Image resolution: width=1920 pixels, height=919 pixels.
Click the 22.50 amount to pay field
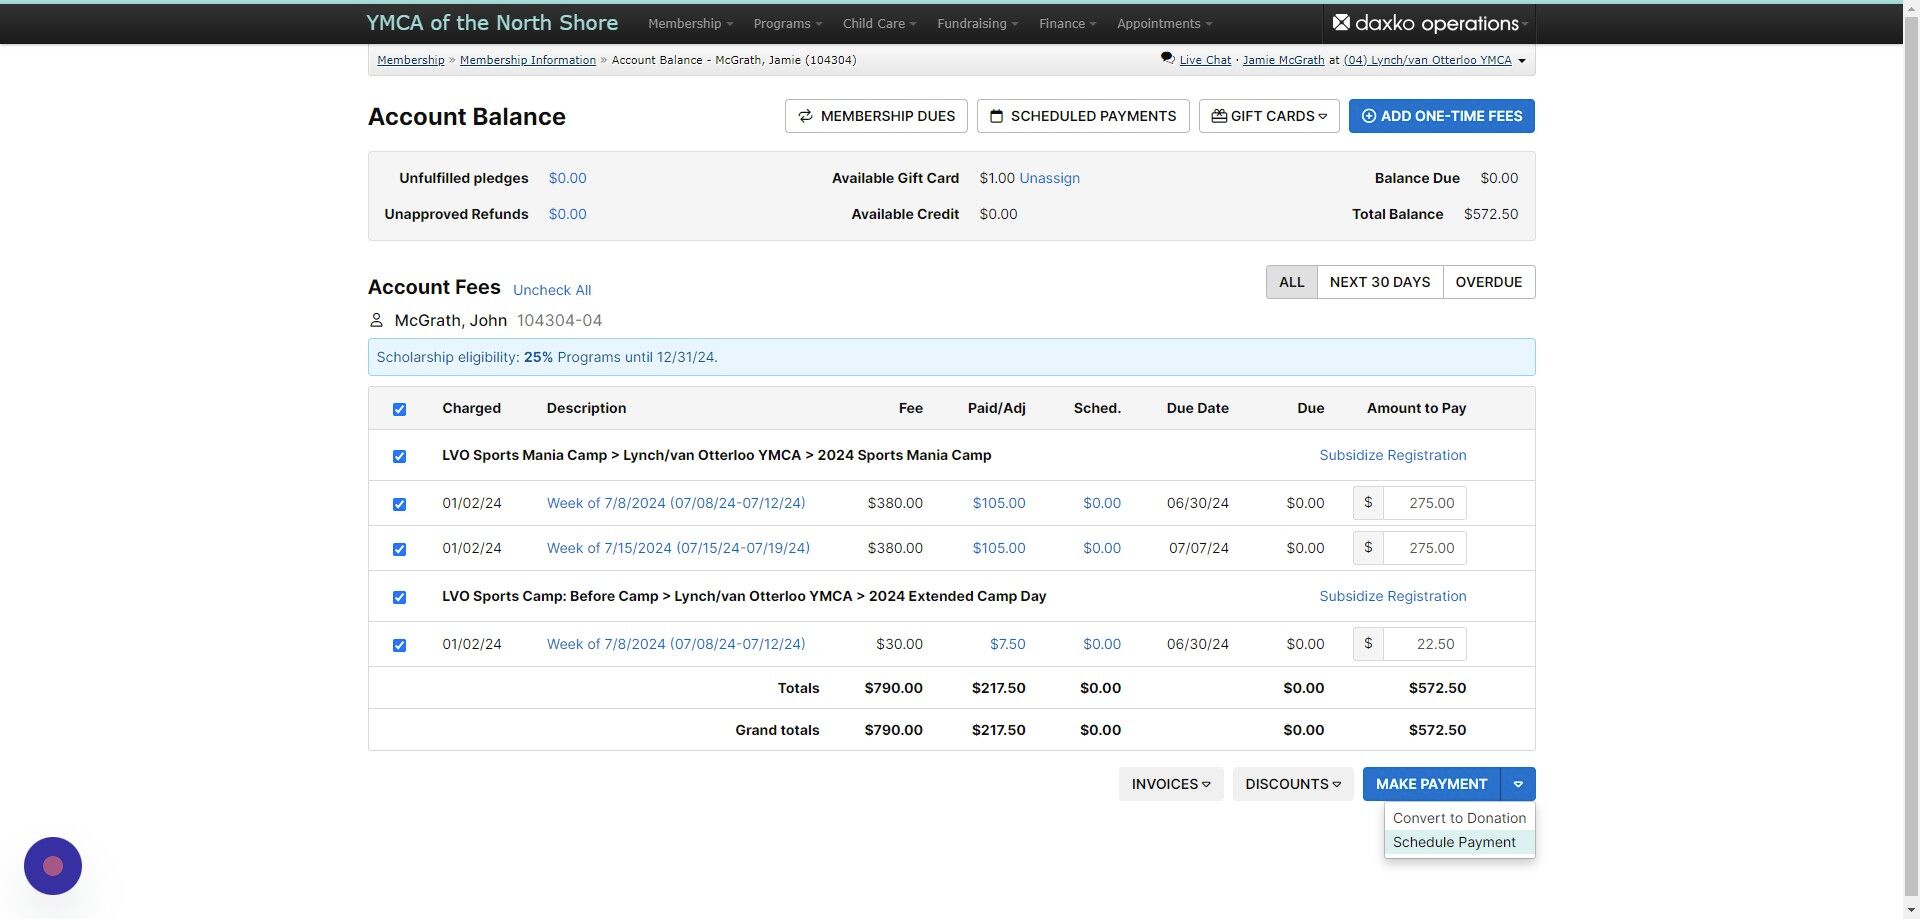[1424, 644]
